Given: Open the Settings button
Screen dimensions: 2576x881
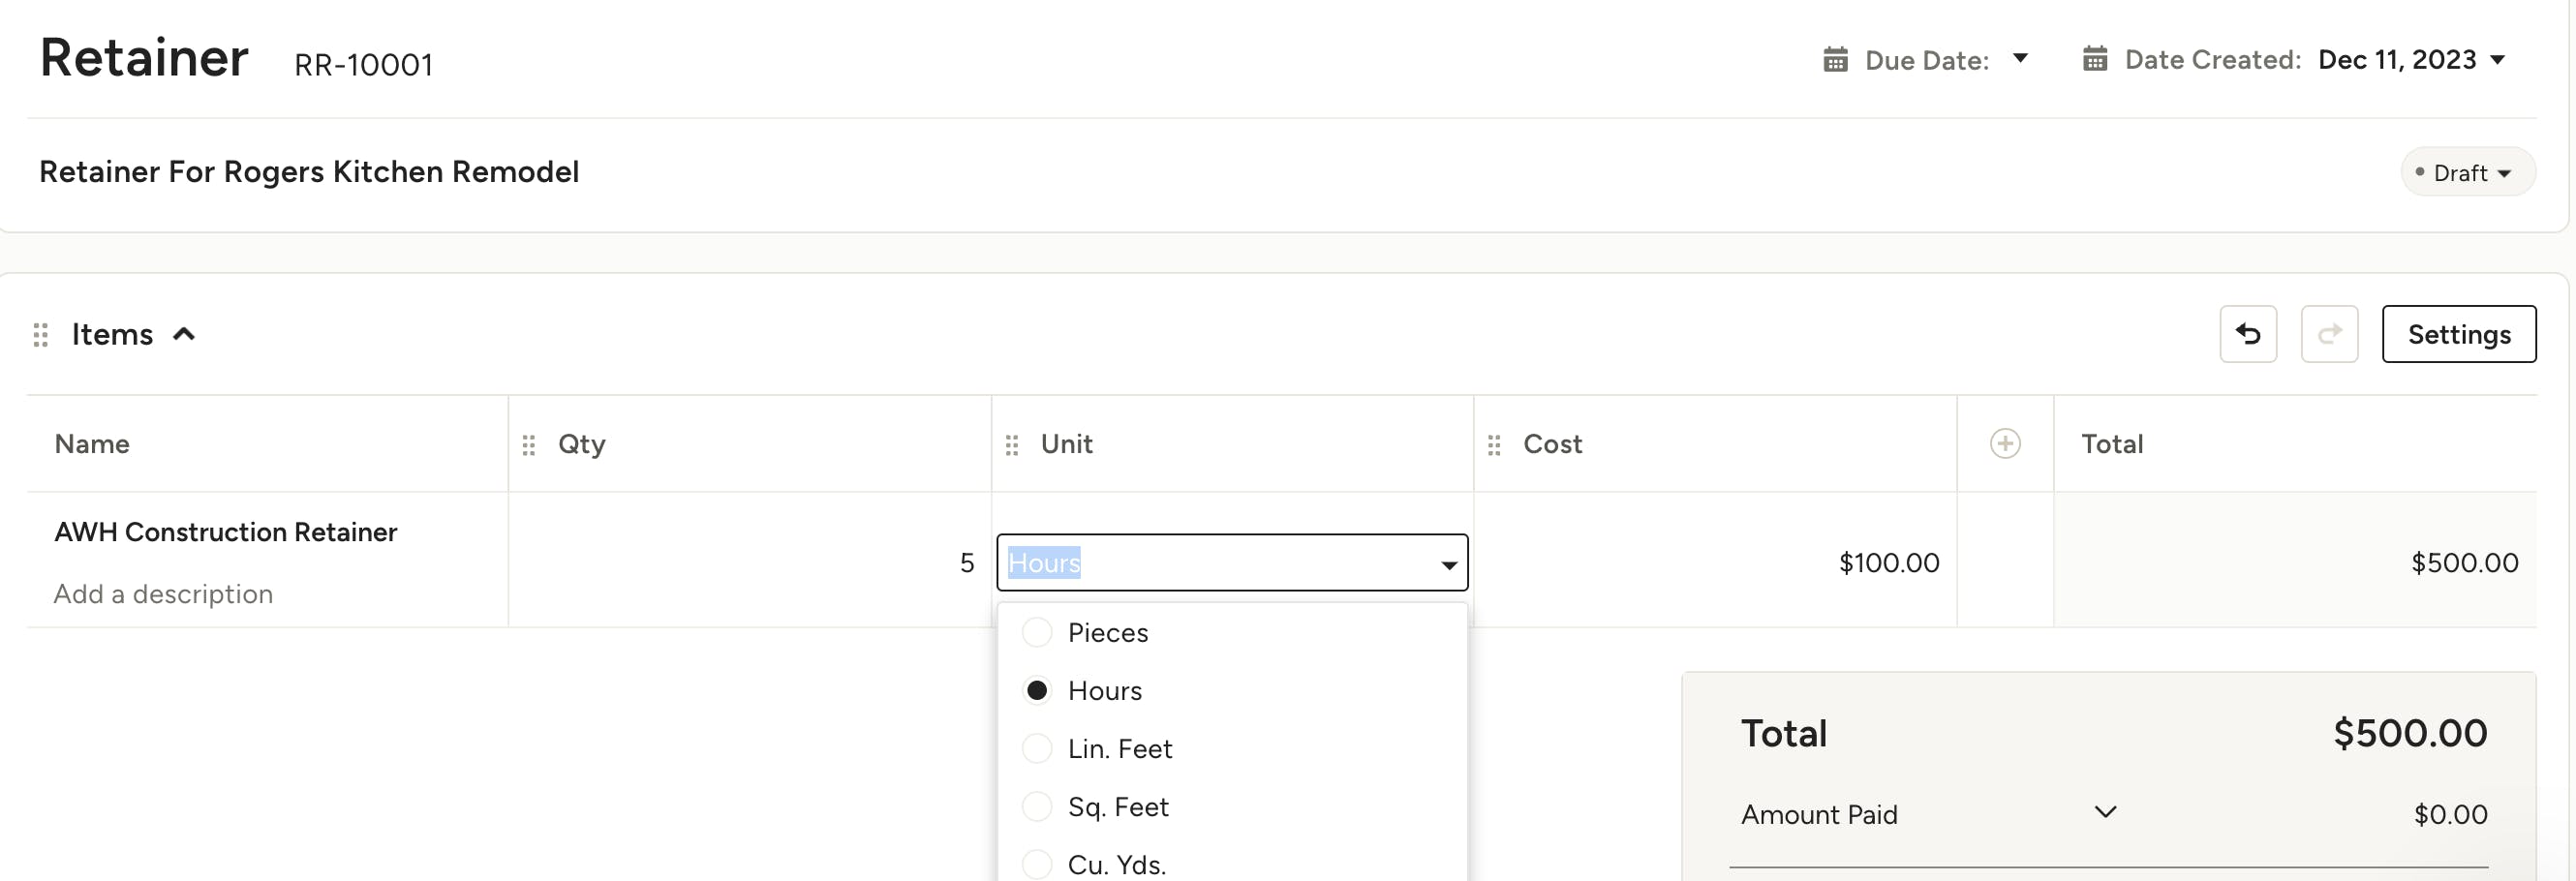Looking at the screenshot, I should (2458, 334).
